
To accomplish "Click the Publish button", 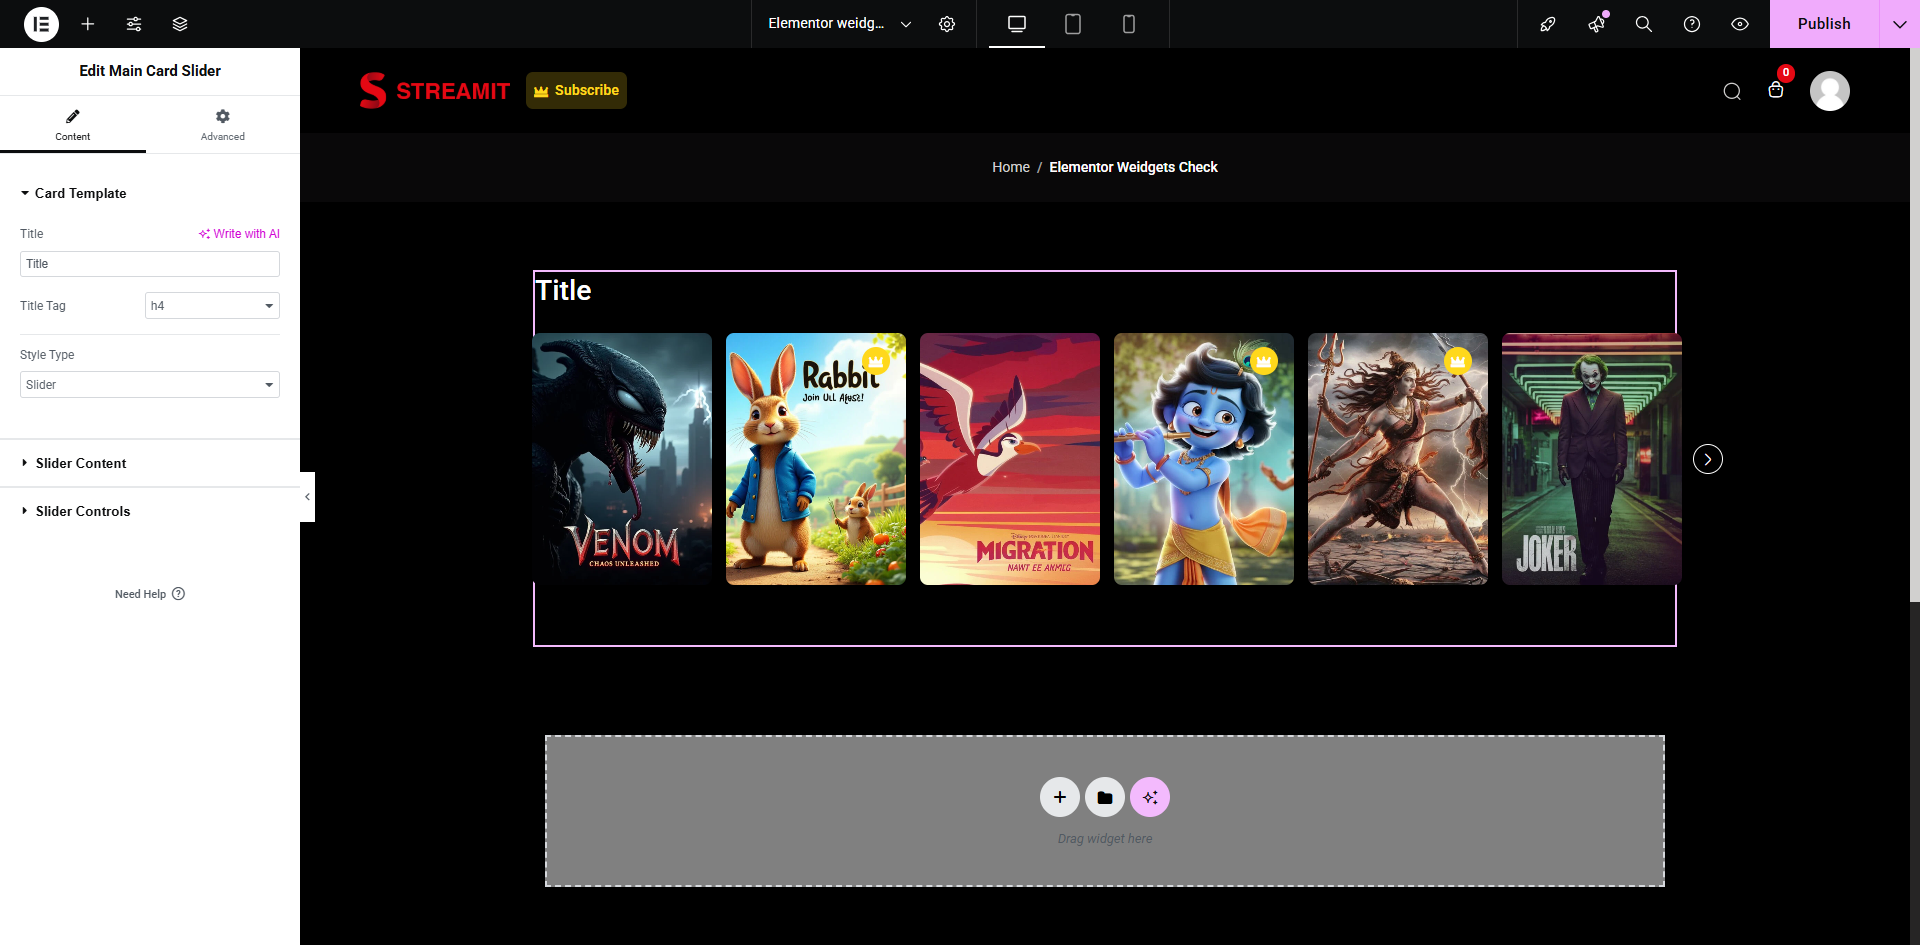I will pos(1824,24).
